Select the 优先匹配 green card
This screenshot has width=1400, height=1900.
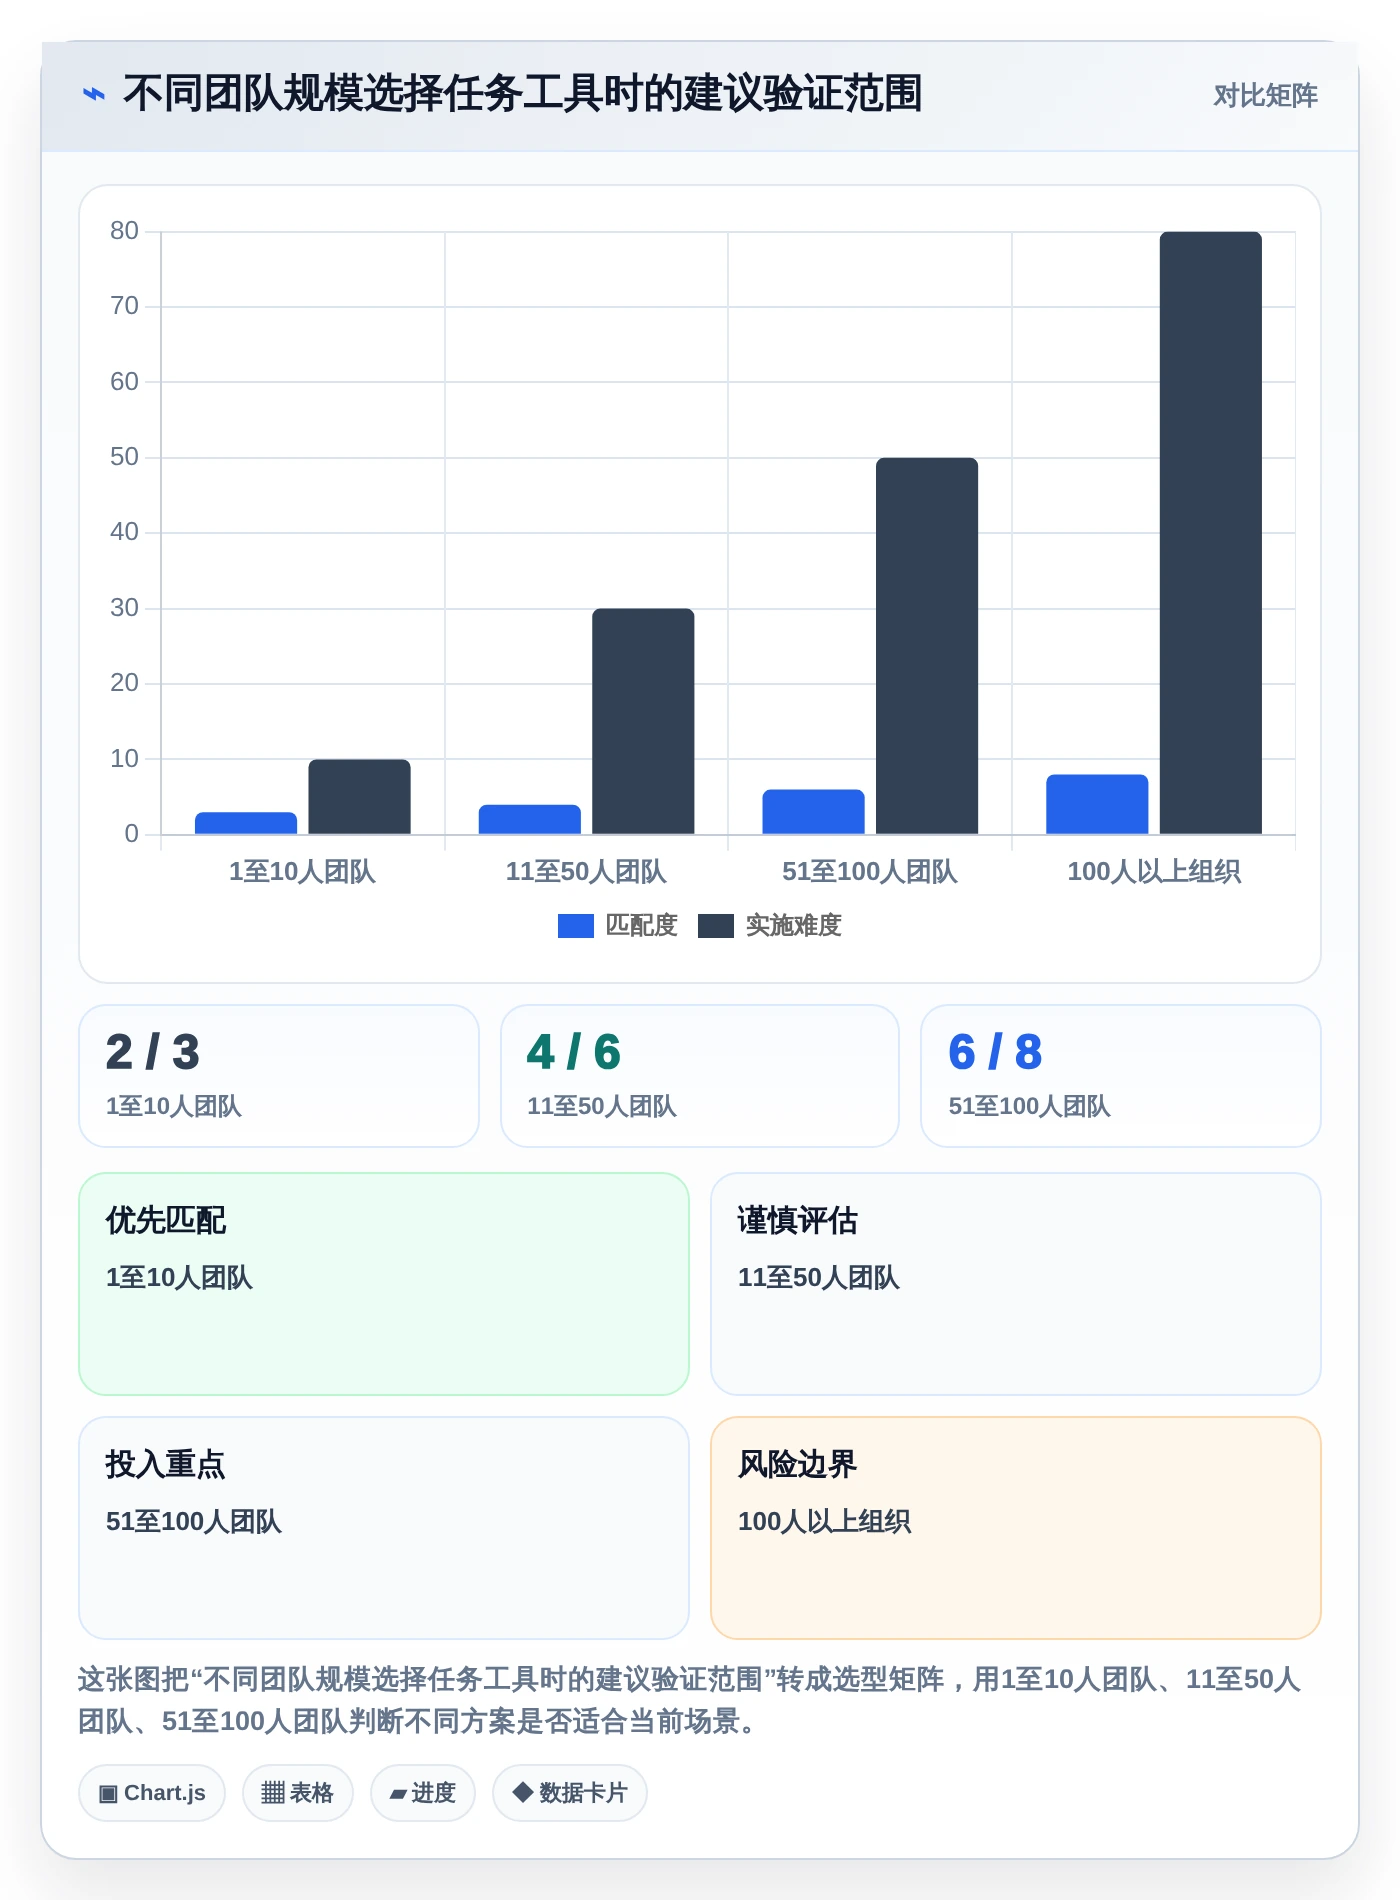coord(384,1284)
